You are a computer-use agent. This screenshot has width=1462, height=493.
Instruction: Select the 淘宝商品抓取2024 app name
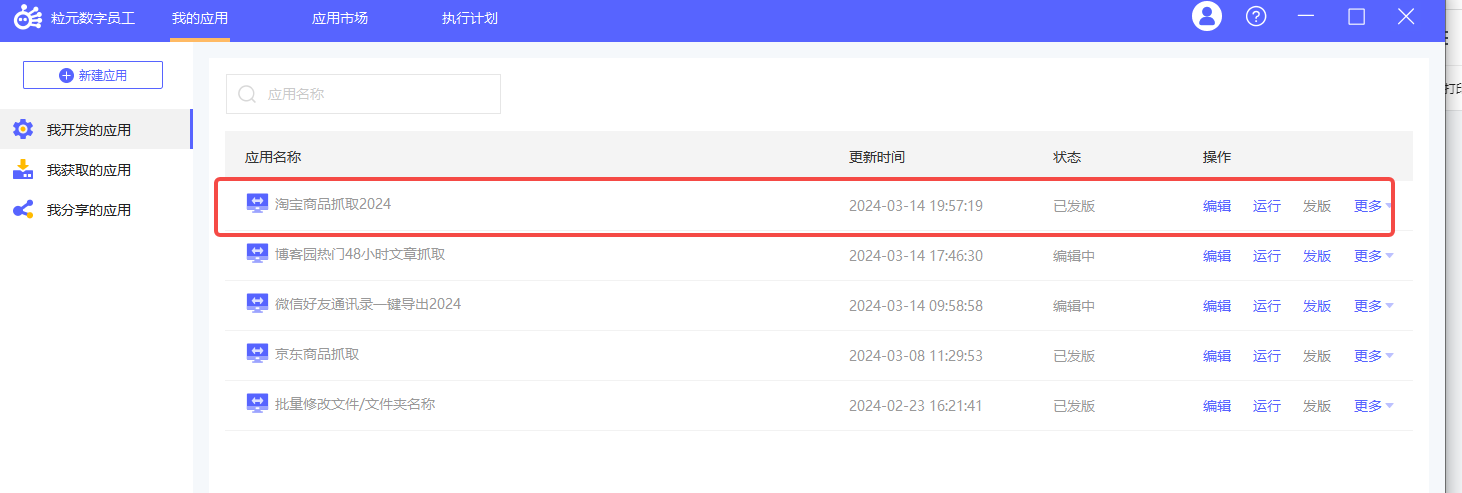(x=333, y=204)
